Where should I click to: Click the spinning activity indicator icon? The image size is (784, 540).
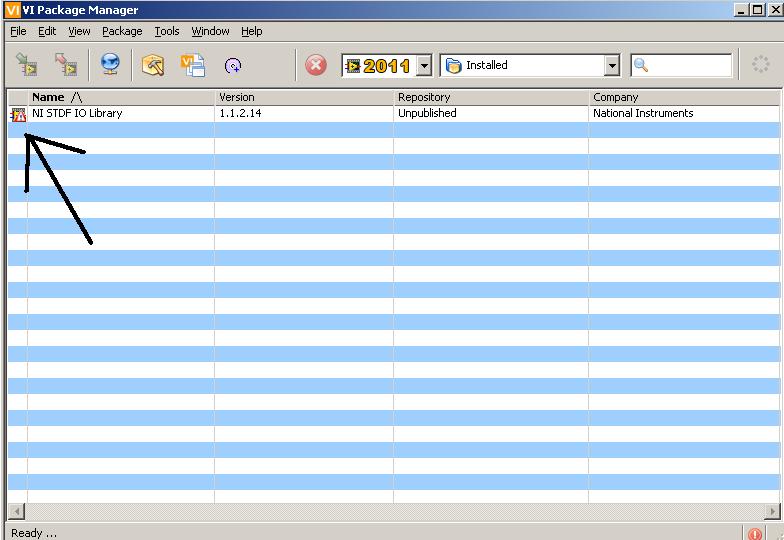(760, 64)
